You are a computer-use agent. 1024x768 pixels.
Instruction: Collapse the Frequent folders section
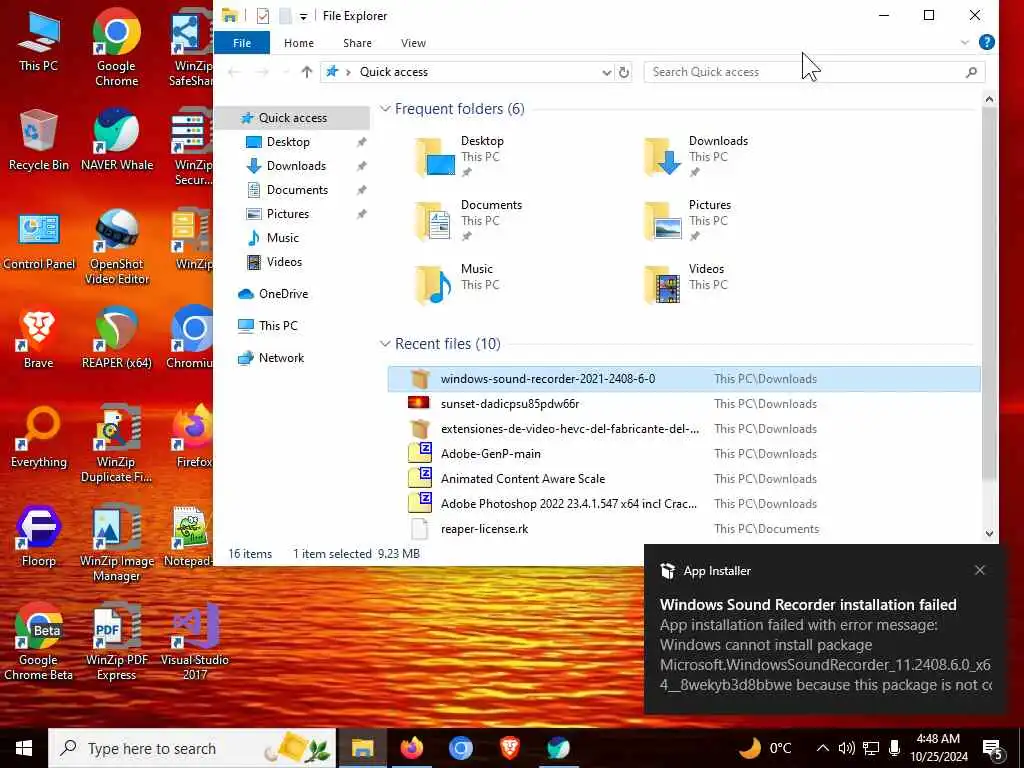[385, 108]
